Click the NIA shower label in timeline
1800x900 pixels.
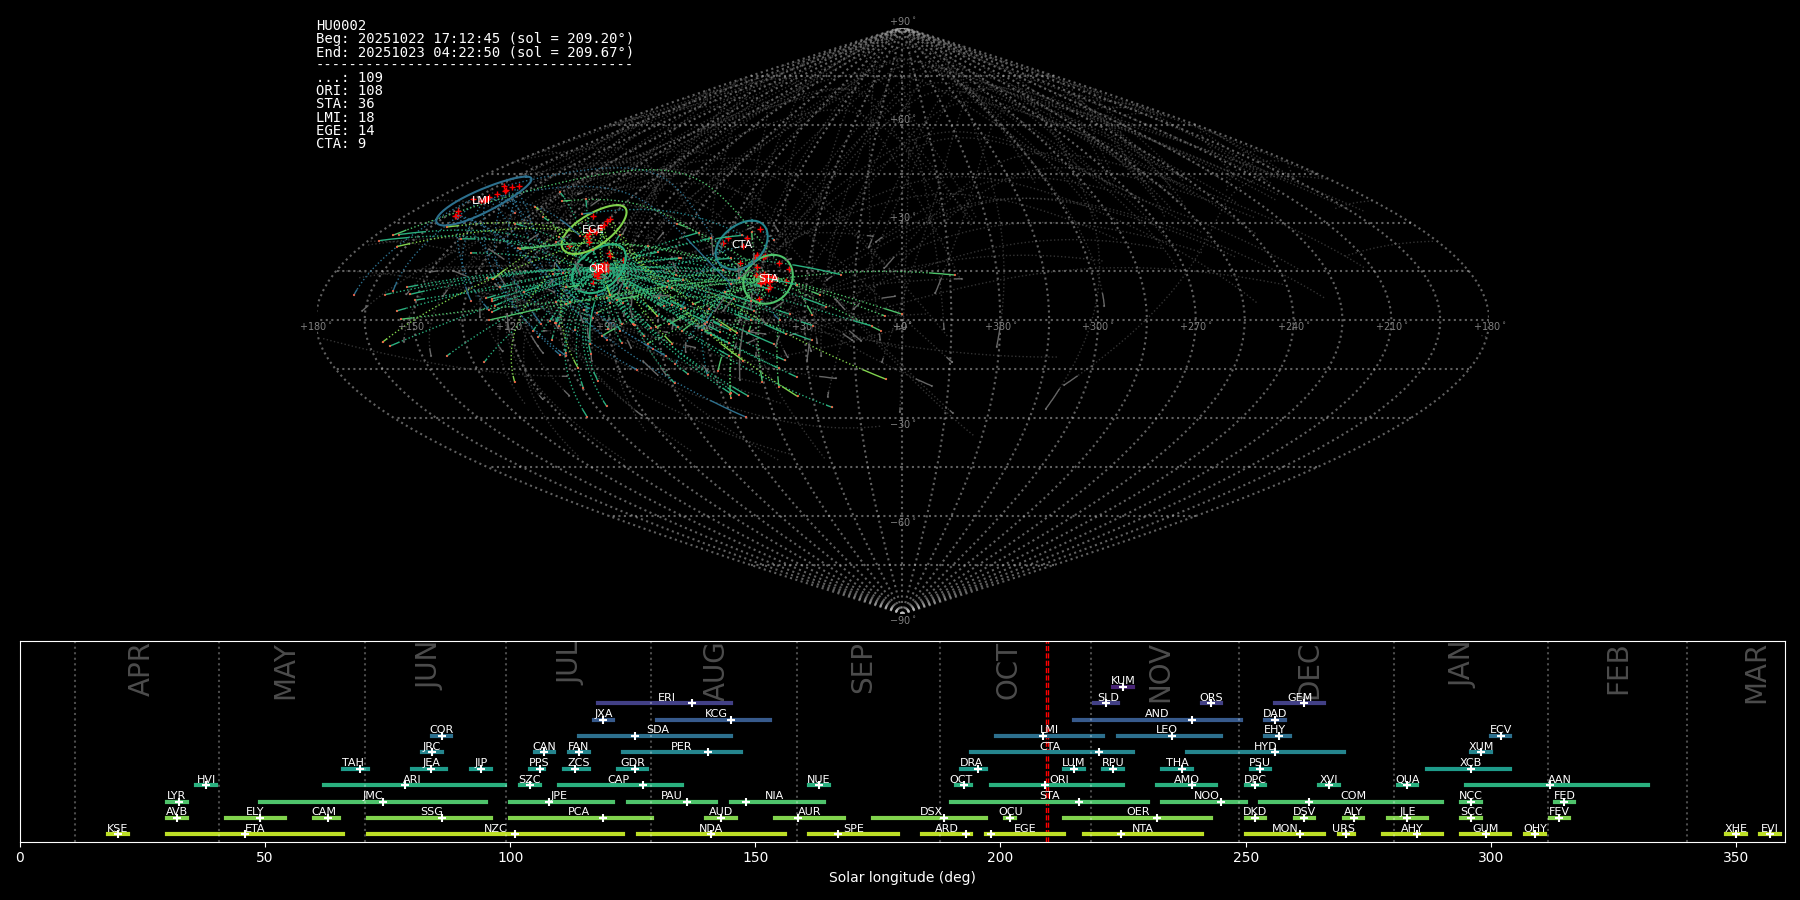774,796
